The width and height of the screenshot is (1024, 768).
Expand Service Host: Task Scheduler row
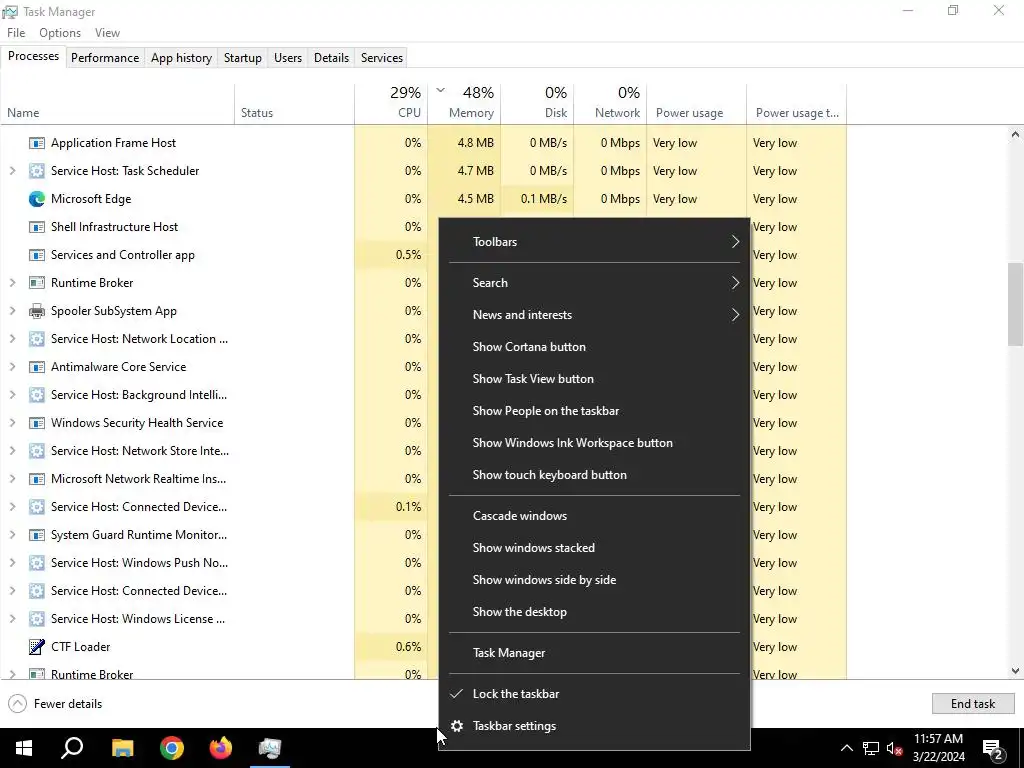12,171
